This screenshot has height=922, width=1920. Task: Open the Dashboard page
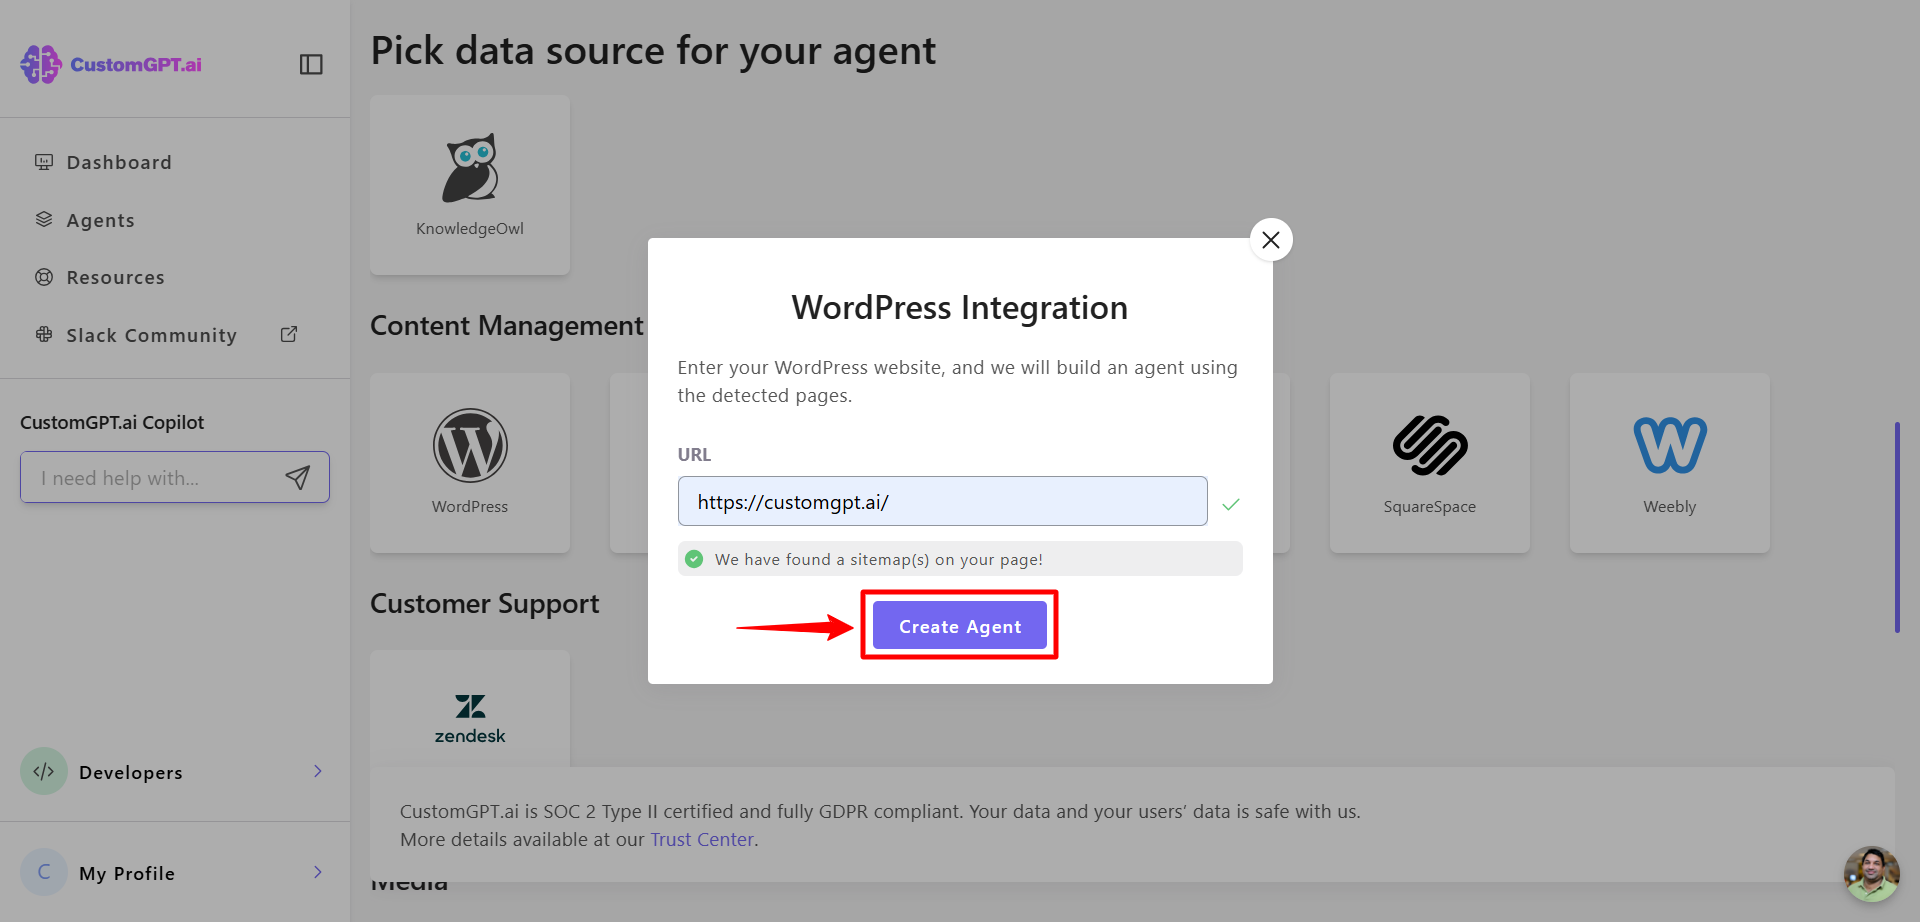click(x=119, y=162)
